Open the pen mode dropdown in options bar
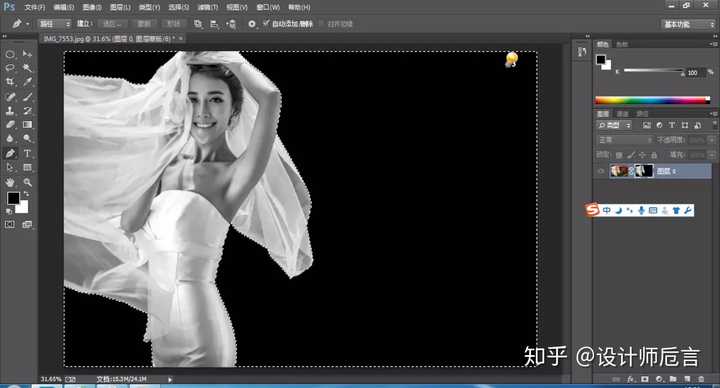This screenshot has height=388, width=720. (54, 24)
